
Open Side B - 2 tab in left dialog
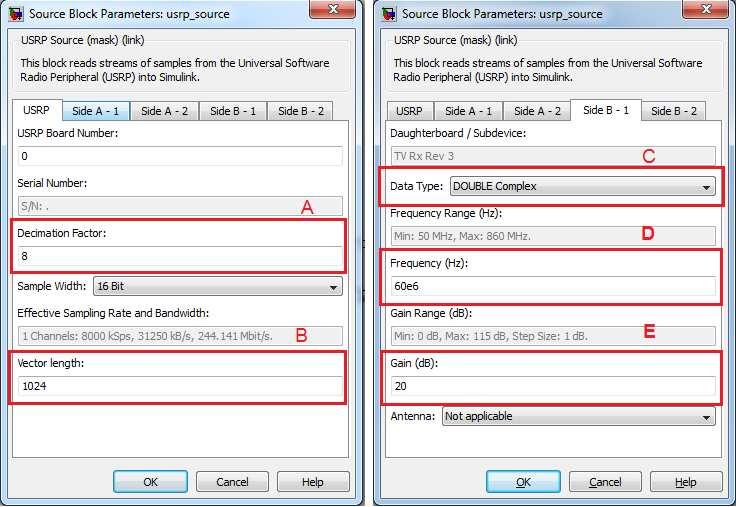pyautogui.click(x=300, y=111)
